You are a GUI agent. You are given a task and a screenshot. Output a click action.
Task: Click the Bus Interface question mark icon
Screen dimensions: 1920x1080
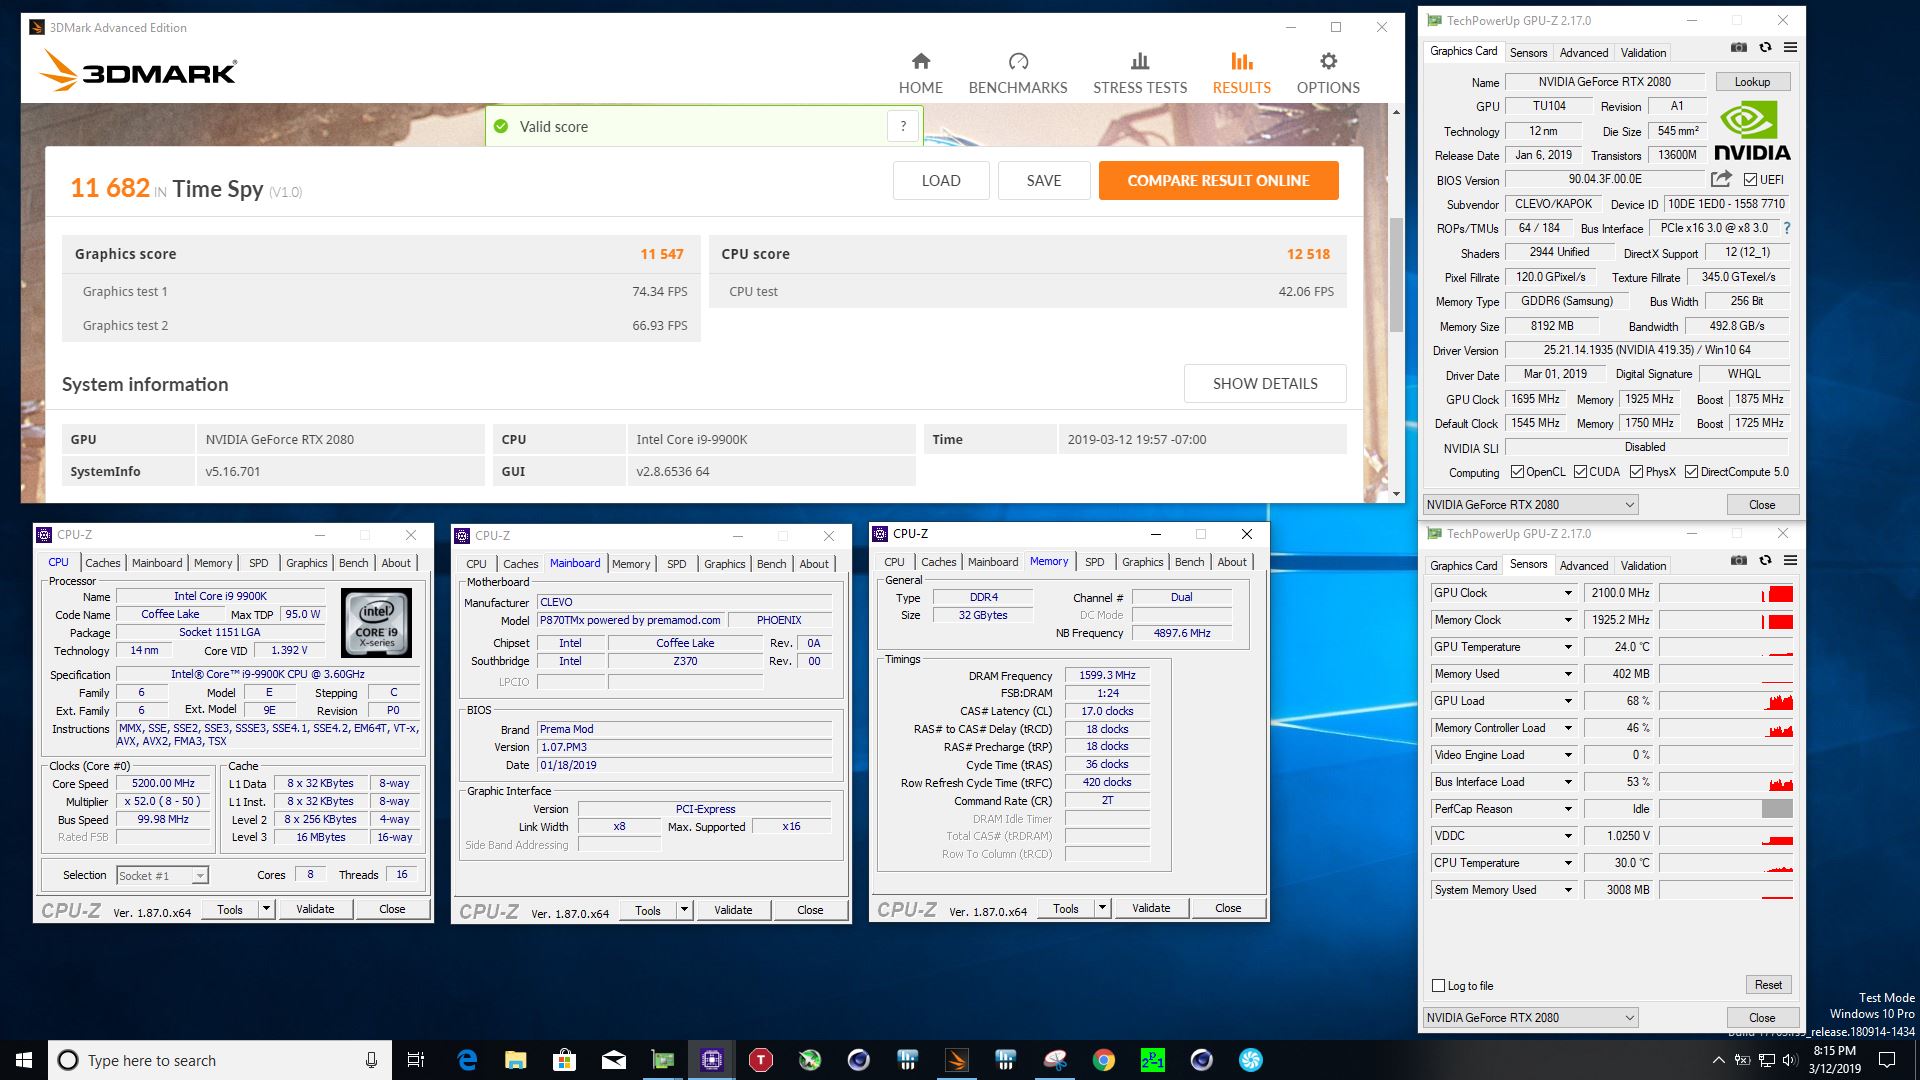1787,228
